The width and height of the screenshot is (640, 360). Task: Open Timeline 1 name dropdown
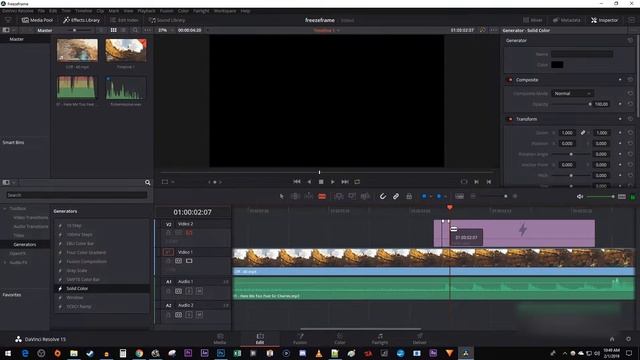327,30
